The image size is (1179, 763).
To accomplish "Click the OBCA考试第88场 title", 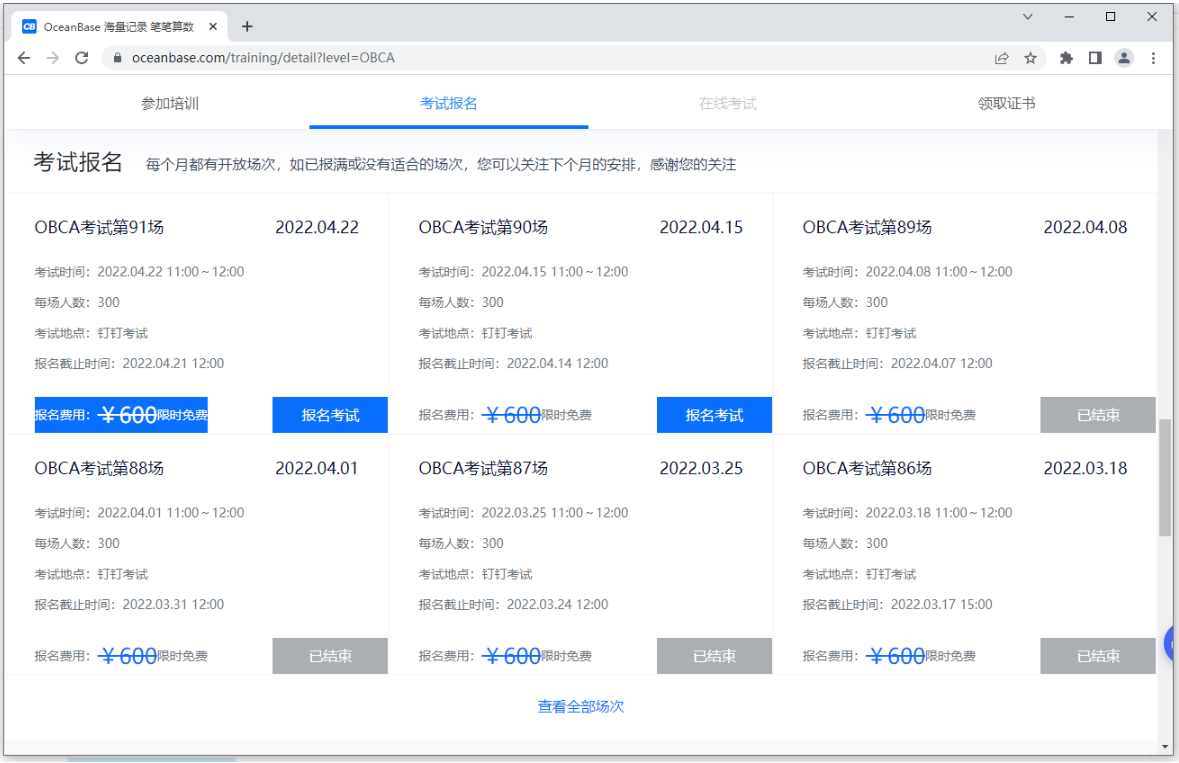I will [99, 468].
